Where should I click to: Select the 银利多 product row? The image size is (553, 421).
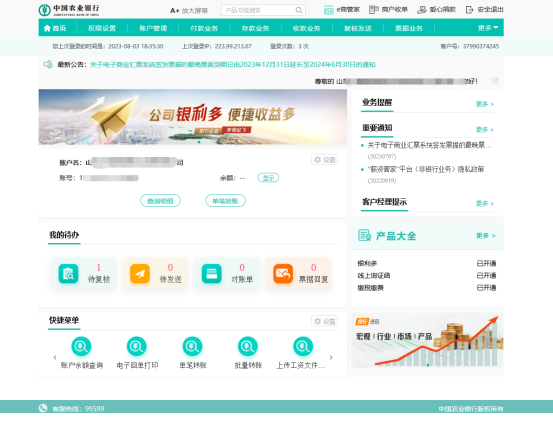point(427,263)
